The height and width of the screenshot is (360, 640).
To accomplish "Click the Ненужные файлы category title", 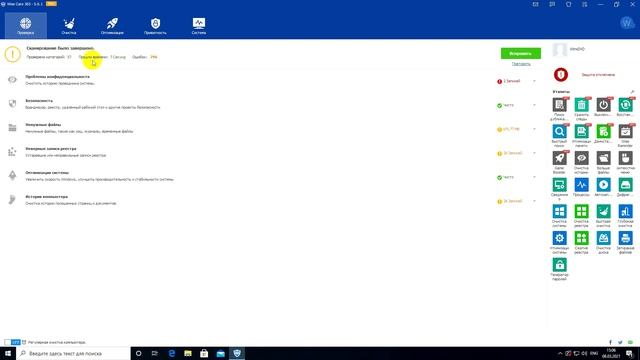I will coord(43,125).
